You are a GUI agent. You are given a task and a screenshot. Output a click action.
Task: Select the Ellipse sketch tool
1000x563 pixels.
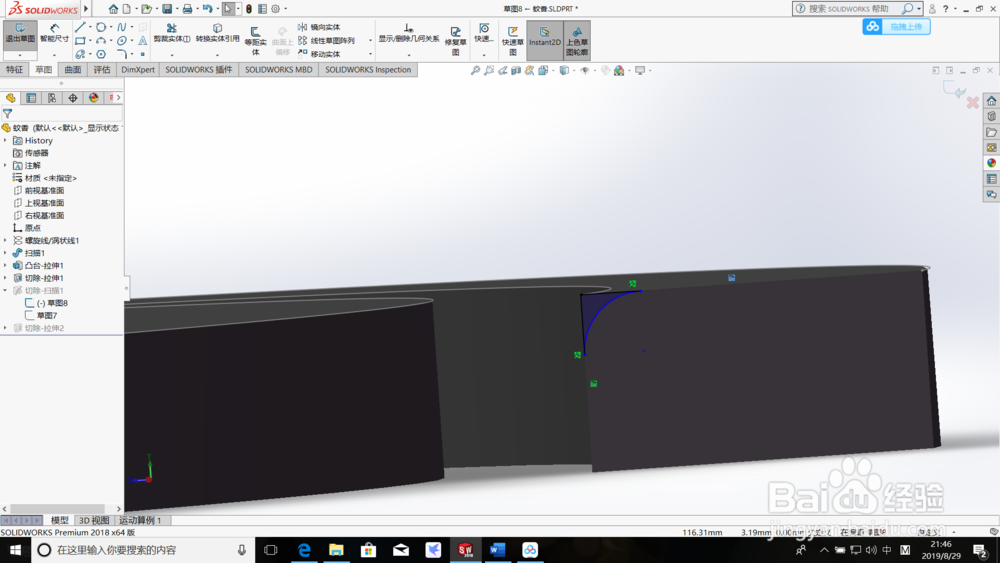point(122,41)
